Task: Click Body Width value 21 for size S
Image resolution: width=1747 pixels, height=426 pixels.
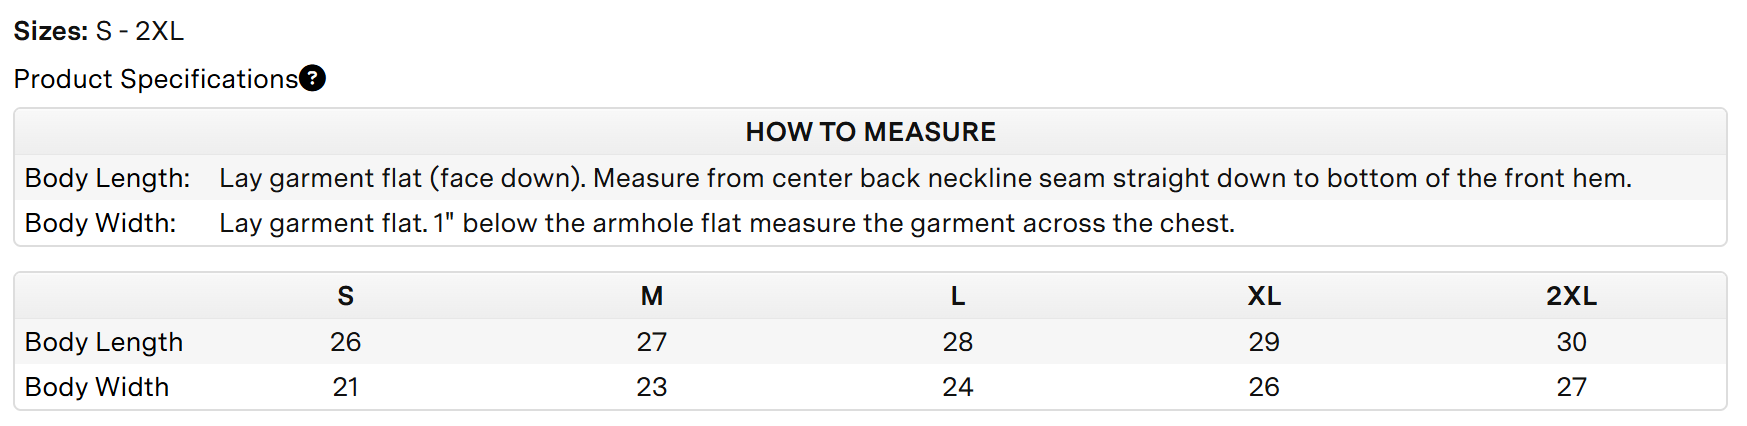Action: 346,387
